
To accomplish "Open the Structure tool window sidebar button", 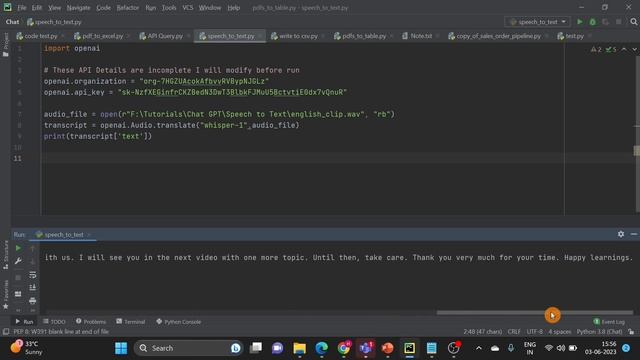I will point(5,255).
